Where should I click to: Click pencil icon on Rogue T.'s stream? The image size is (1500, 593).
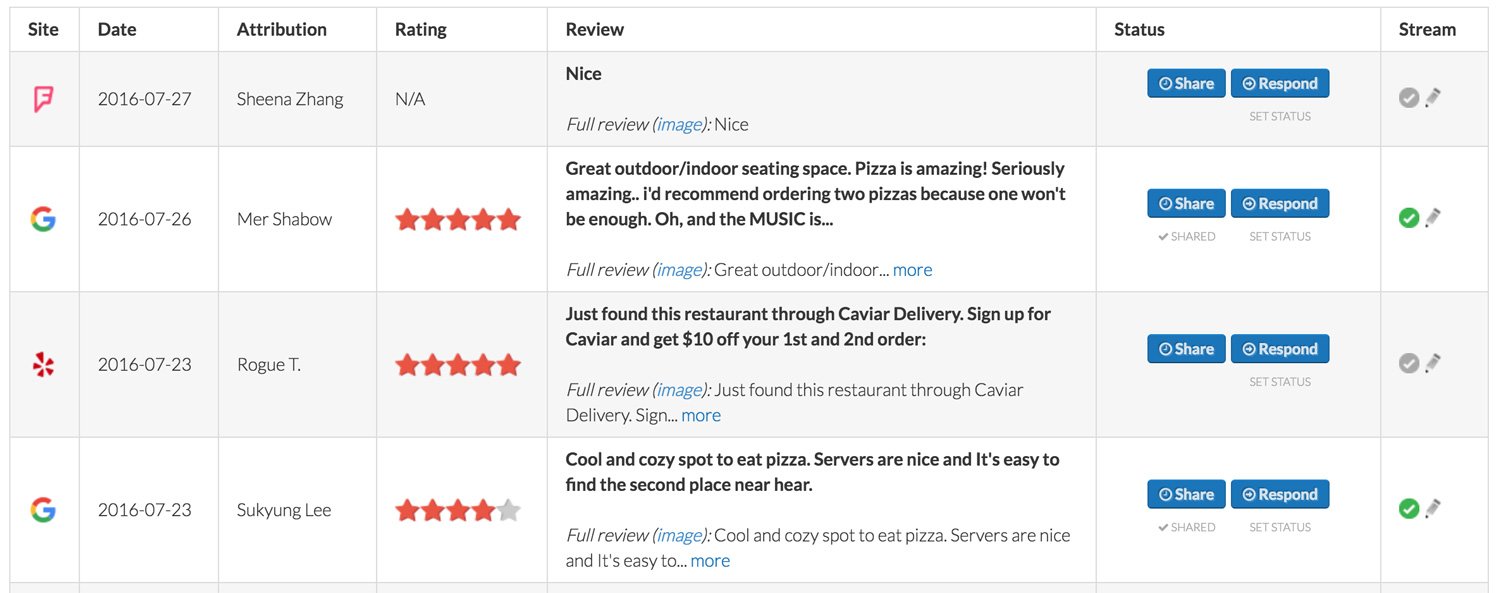click(1433, 363)
